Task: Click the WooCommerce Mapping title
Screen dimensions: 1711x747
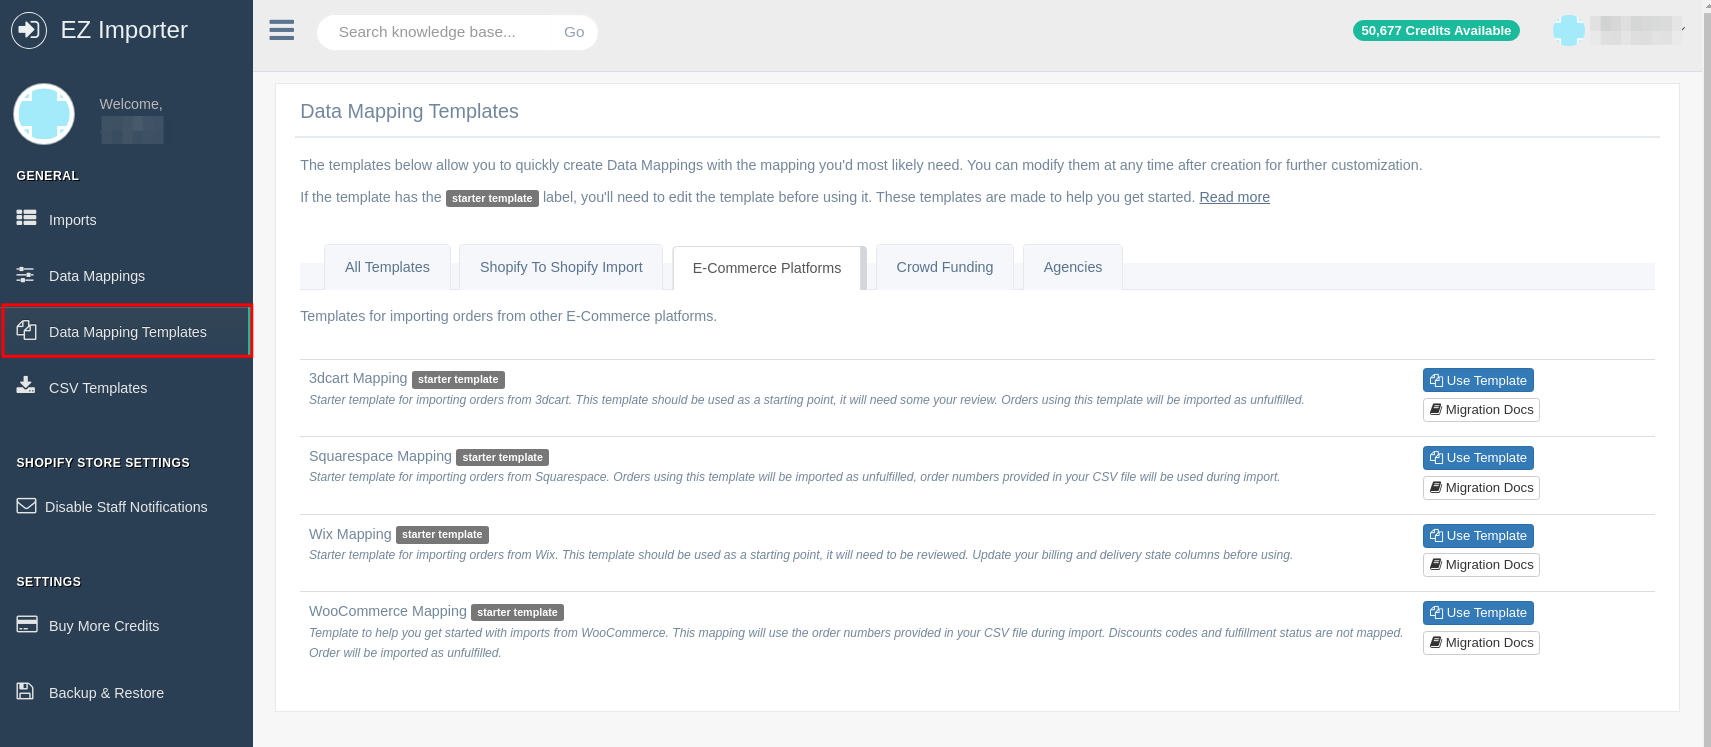Action: (x=388, y=611)
